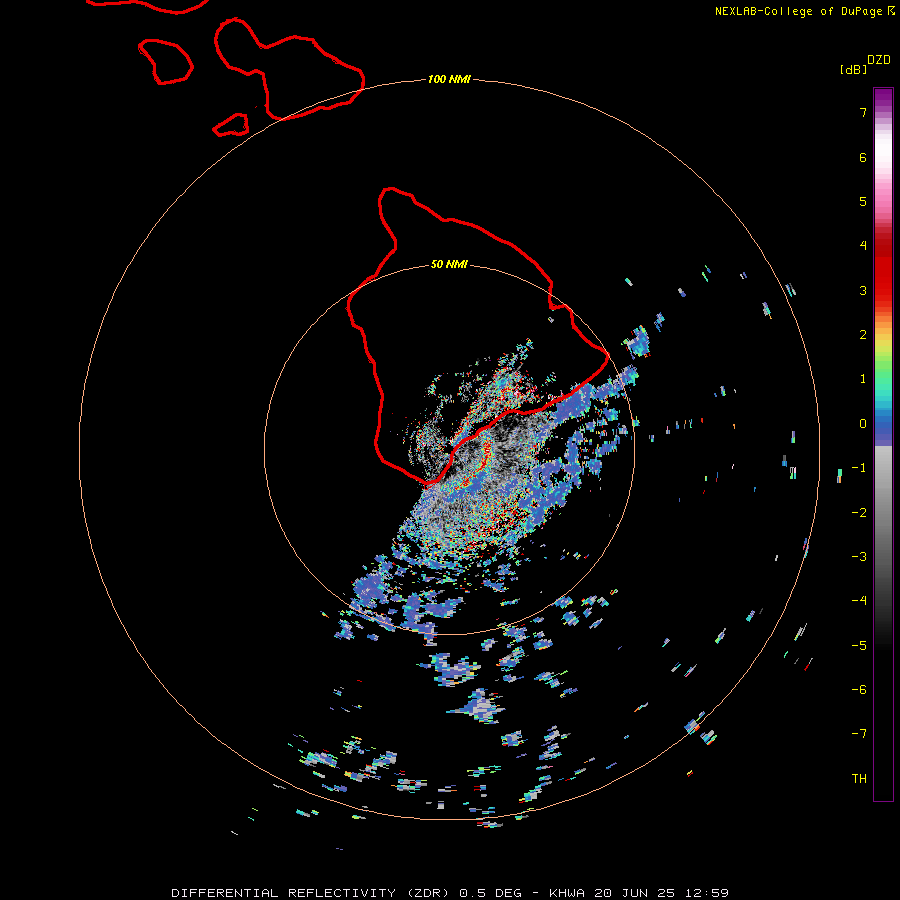
Task: Click the -7 dB label on the scale
Action: 859,734
